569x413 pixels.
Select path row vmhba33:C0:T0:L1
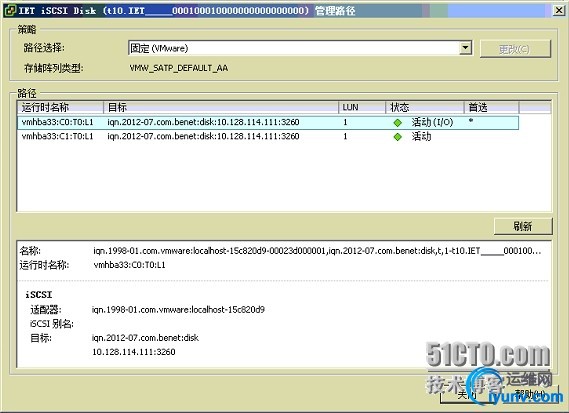[x=268, y=122]
